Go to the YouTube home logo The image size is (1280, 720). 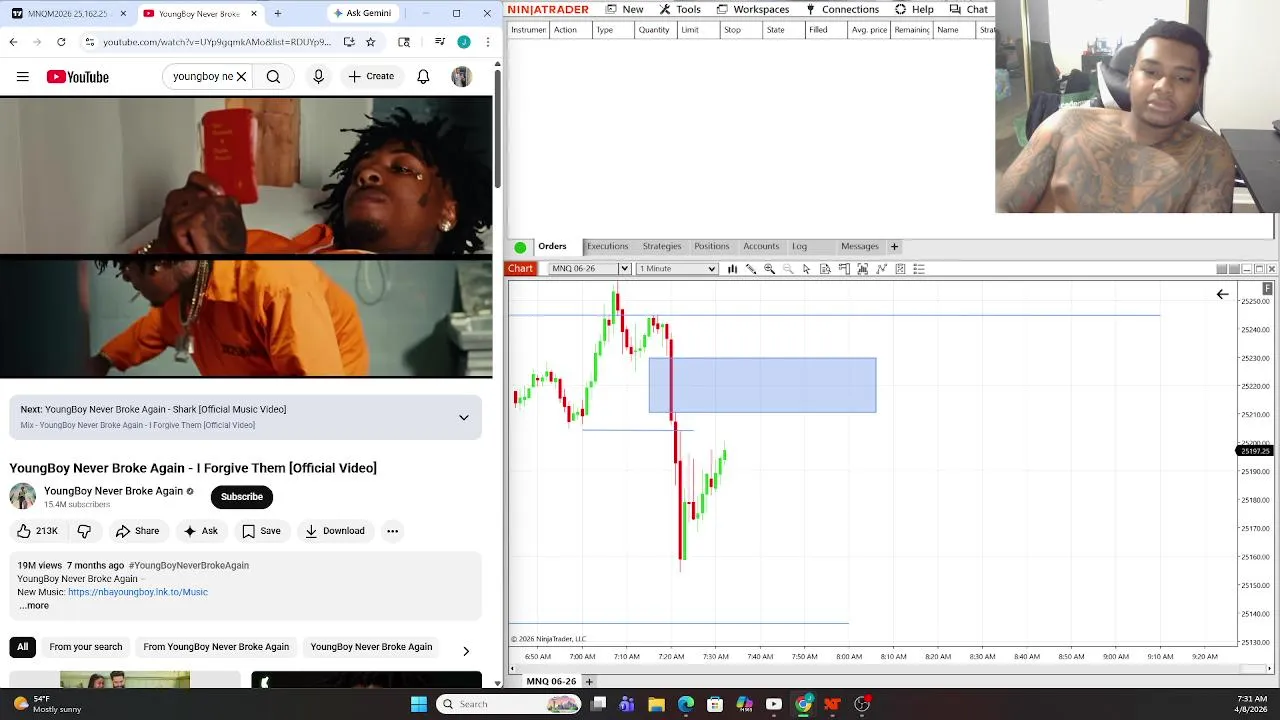tap(77, 77)
